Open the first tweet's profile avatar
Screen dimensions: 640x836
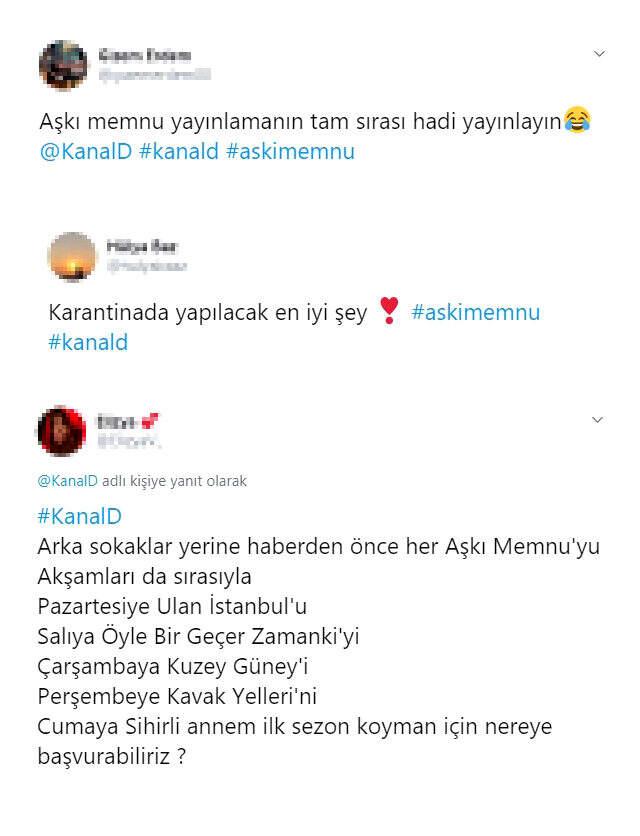[63, 65]
